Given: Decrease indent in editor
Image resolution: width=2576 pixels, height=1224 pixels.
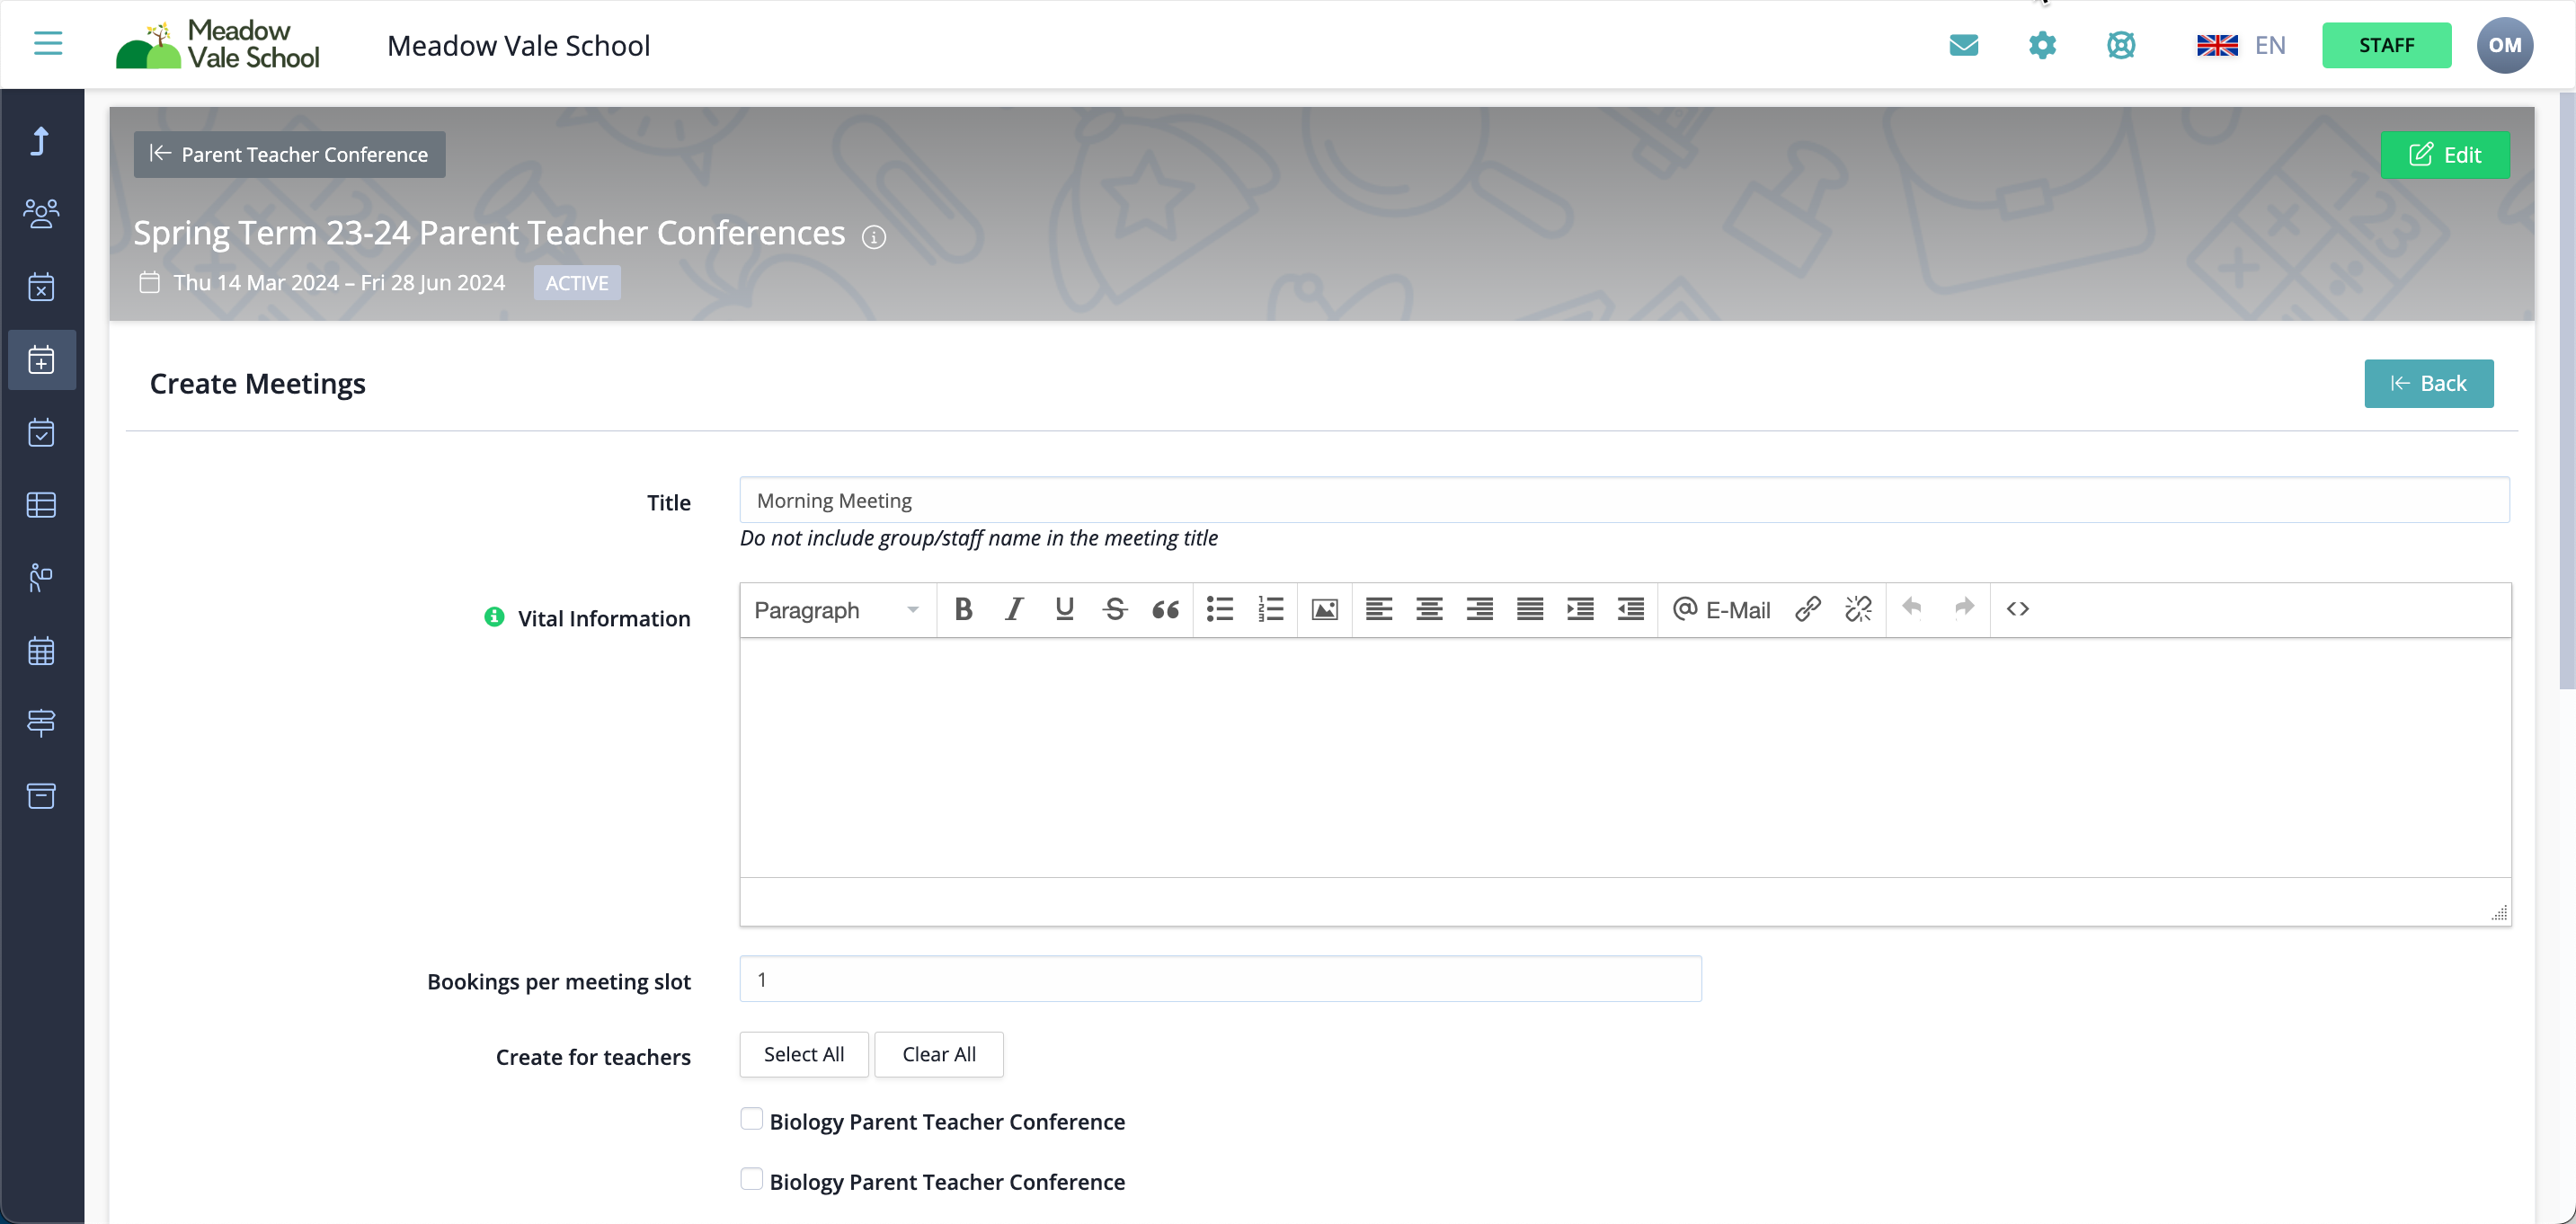Looking at the screenshot, I should [1631, 609].
